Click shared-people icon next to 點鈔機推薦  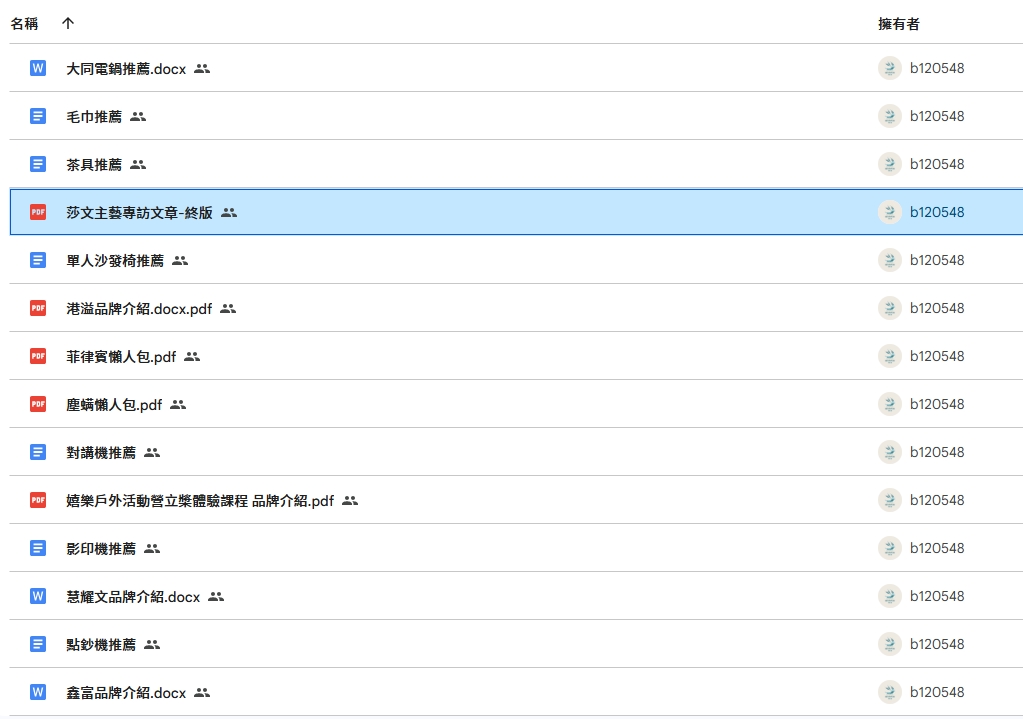point(152,645)
